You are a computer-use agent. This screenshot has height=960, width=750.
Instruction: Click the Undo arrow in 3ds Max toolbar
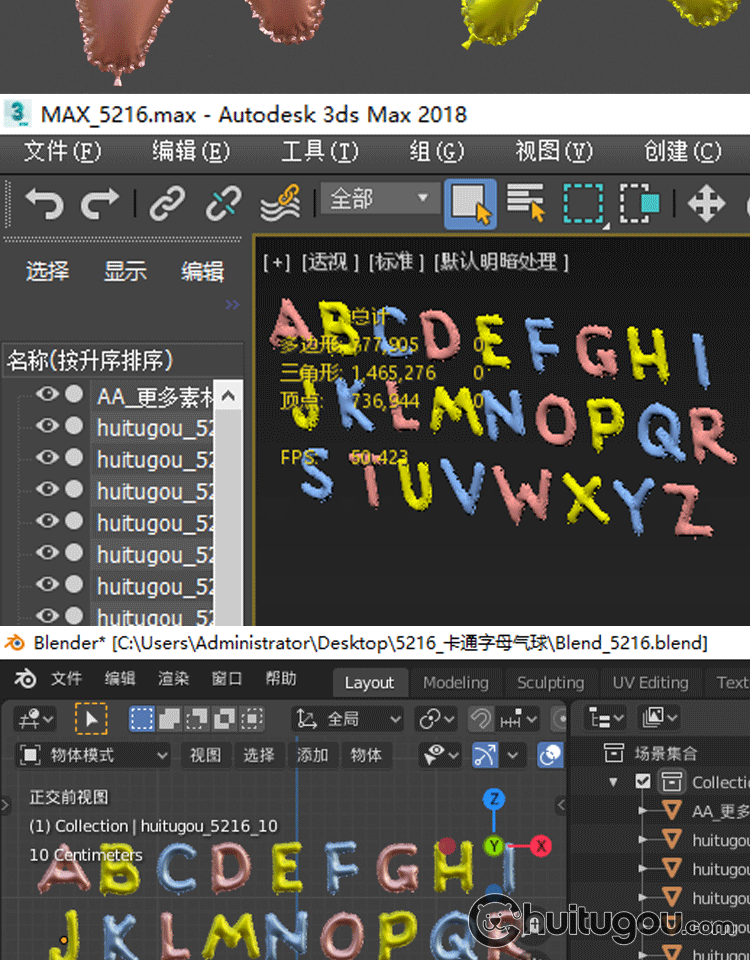(x=43, y=203)
